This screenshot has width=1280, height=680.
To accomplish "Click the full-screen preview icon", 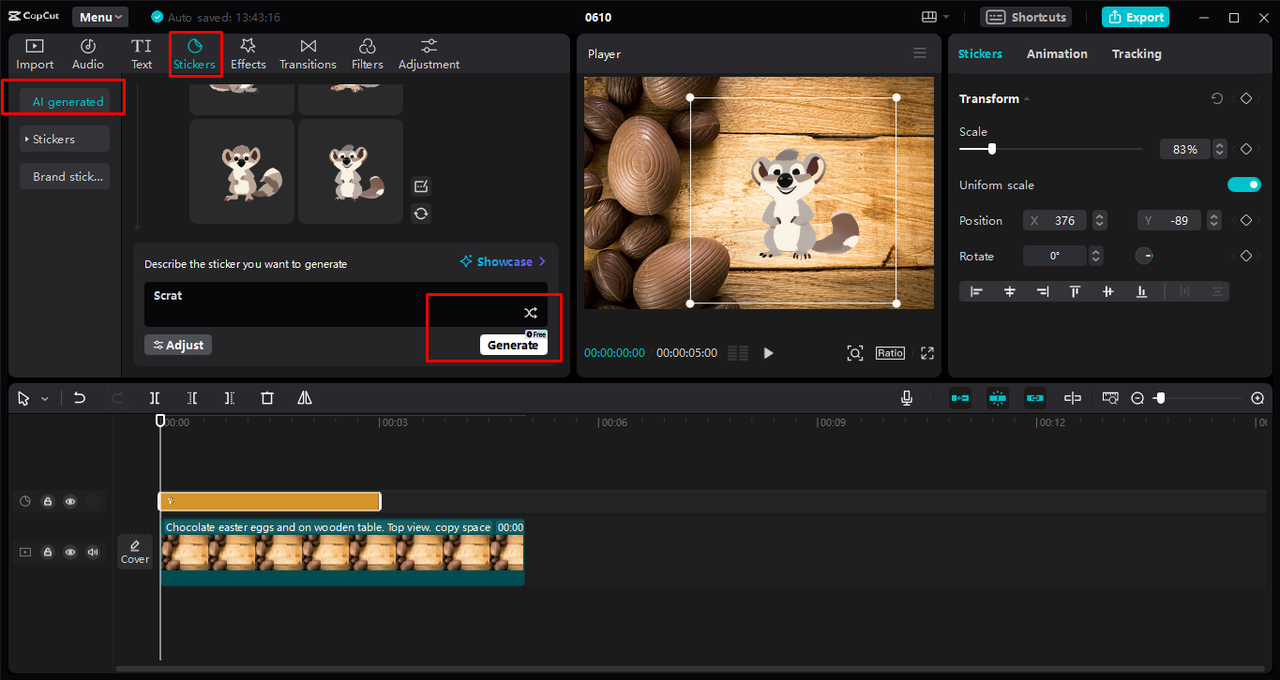I will (927, 353).
